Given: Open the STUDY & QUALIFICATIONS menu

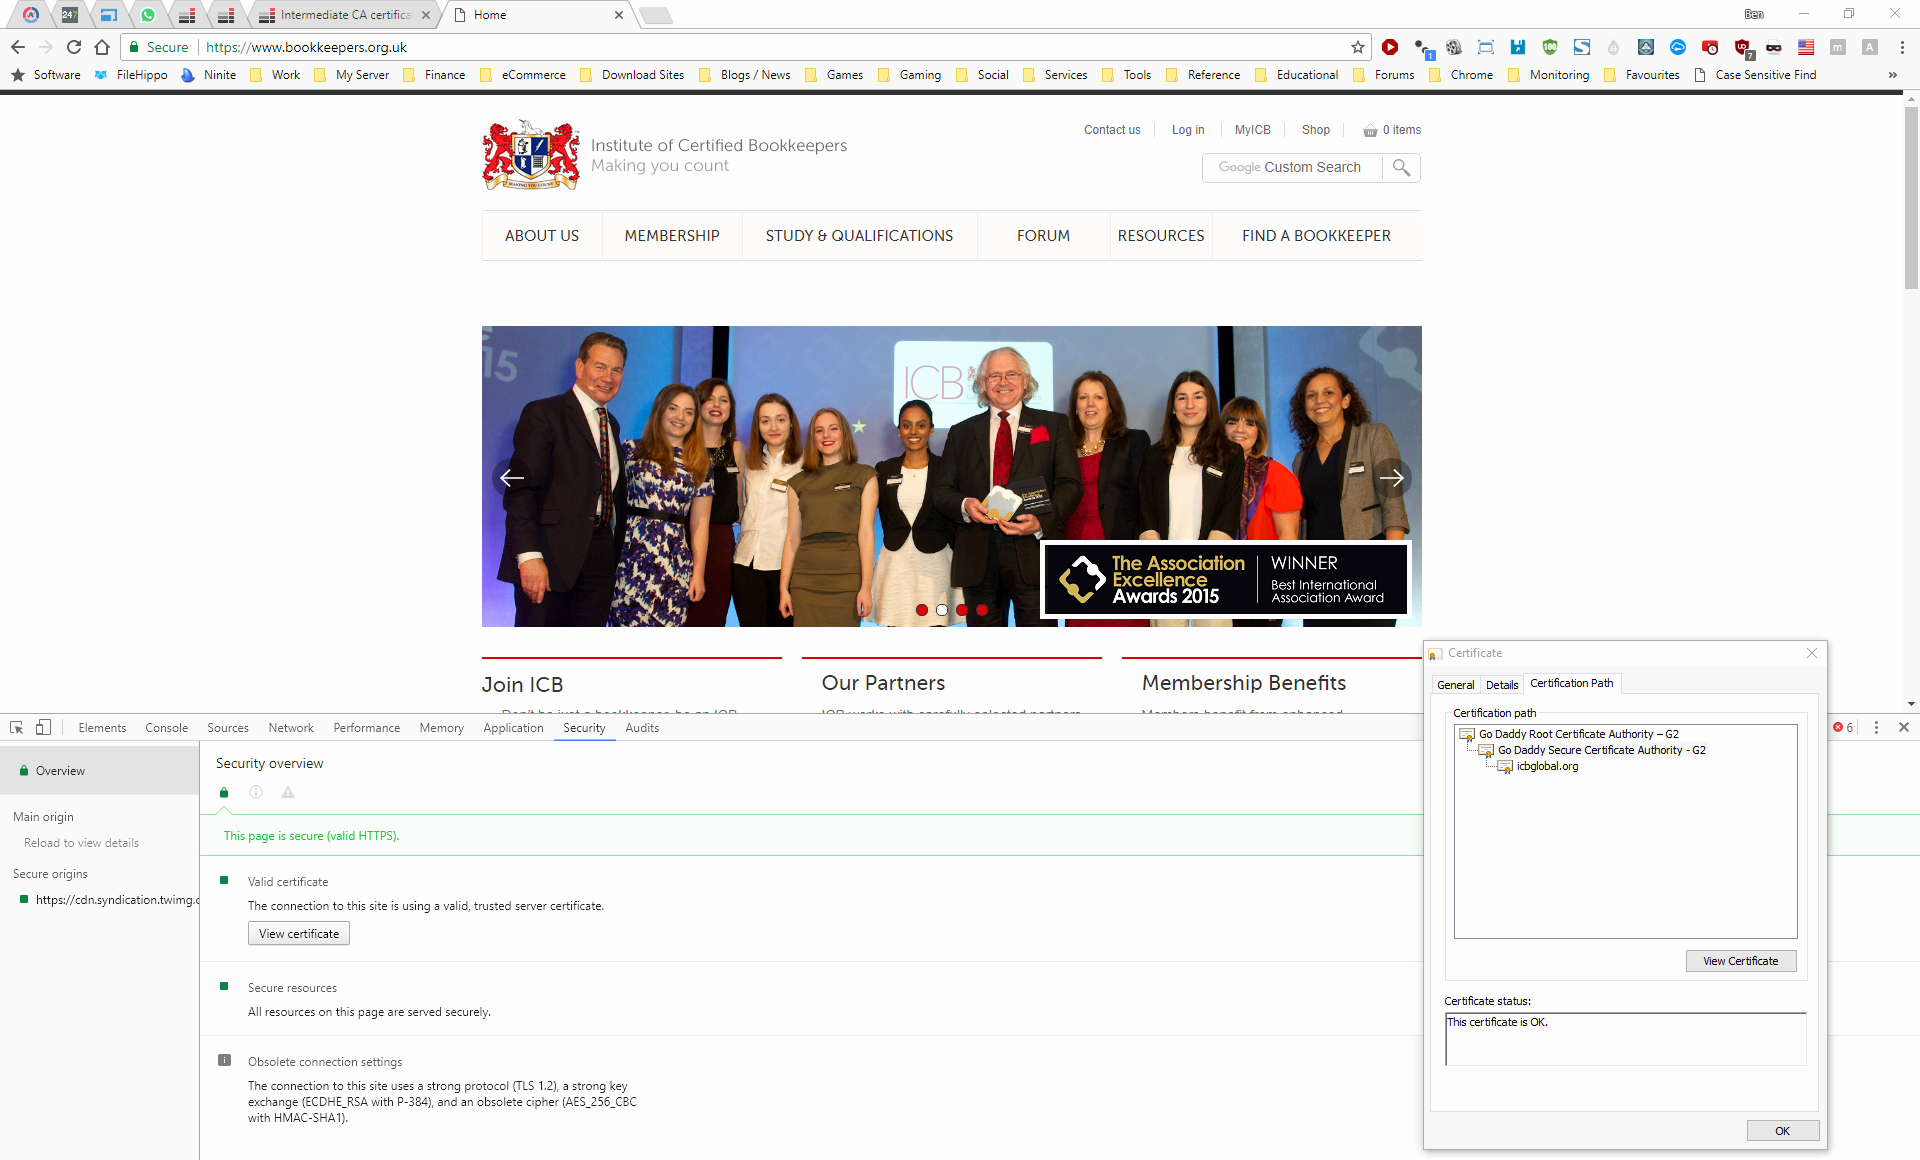Looking at the screenshot, I should pyautogui.click(x=859, y=236).
